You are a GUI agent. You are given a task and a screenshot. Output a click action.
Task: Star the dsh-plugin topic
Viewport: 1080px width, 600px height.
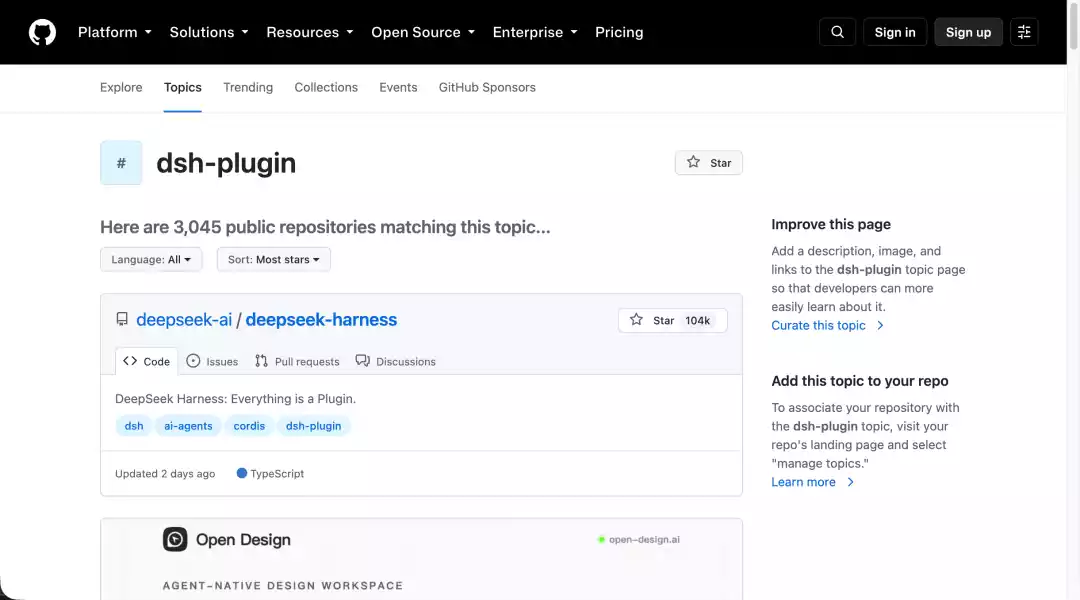708,163
